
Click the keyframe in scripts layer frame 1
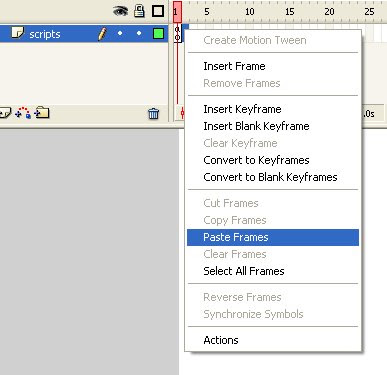[178, 33]
